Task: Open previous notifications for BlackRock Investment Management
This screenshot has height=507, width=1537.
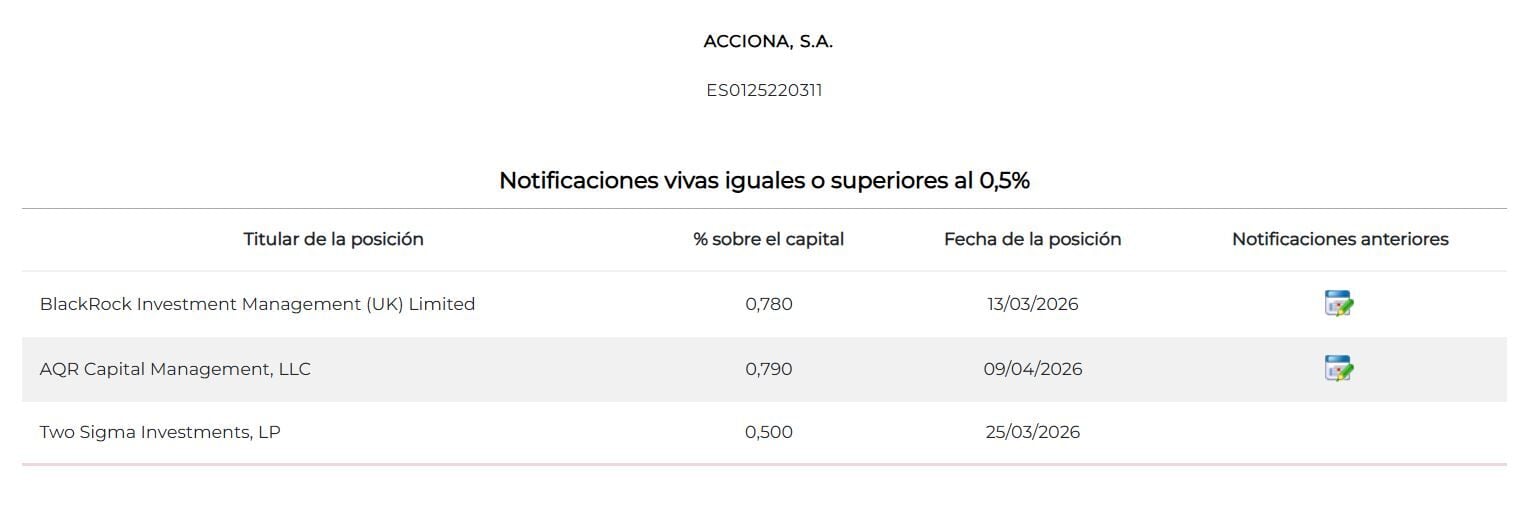Action: (1338, 304)
